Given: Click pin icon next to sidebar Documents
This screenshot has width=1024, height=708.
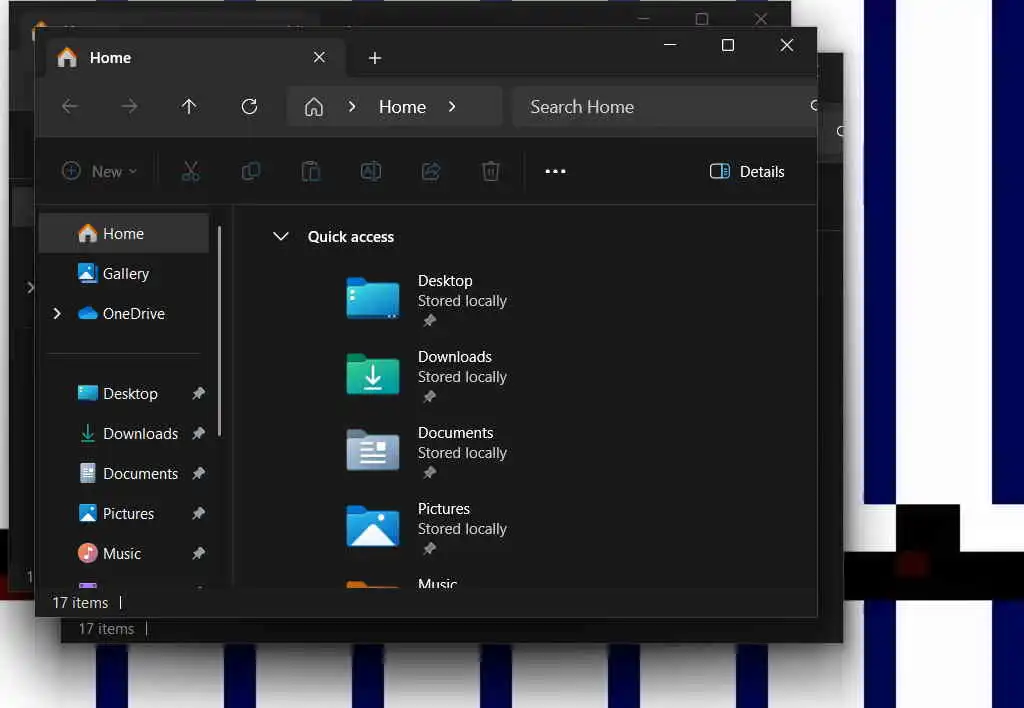Looking at the screenshot, I should [199, 473].
